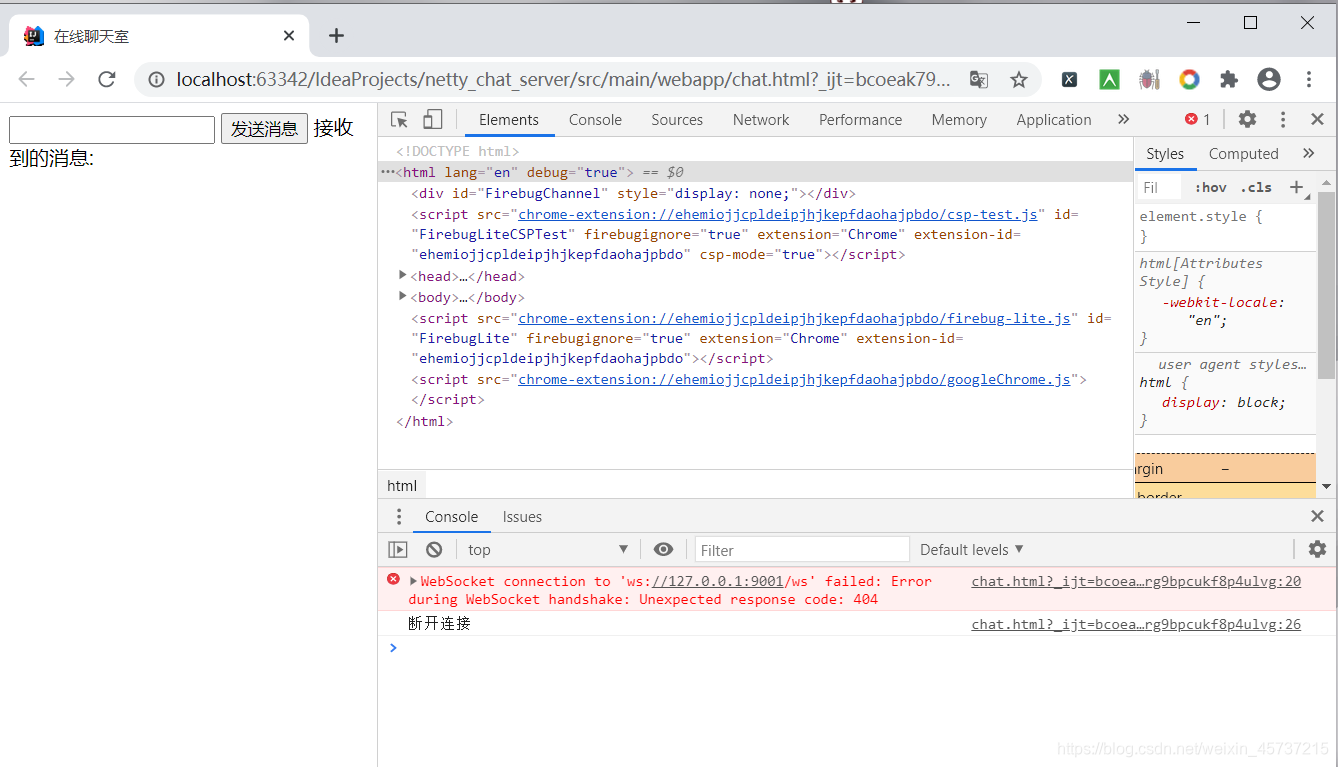Screen dimensions: 1338x767
Task: Toggle the device toolbar
Action: pos(432,119)
